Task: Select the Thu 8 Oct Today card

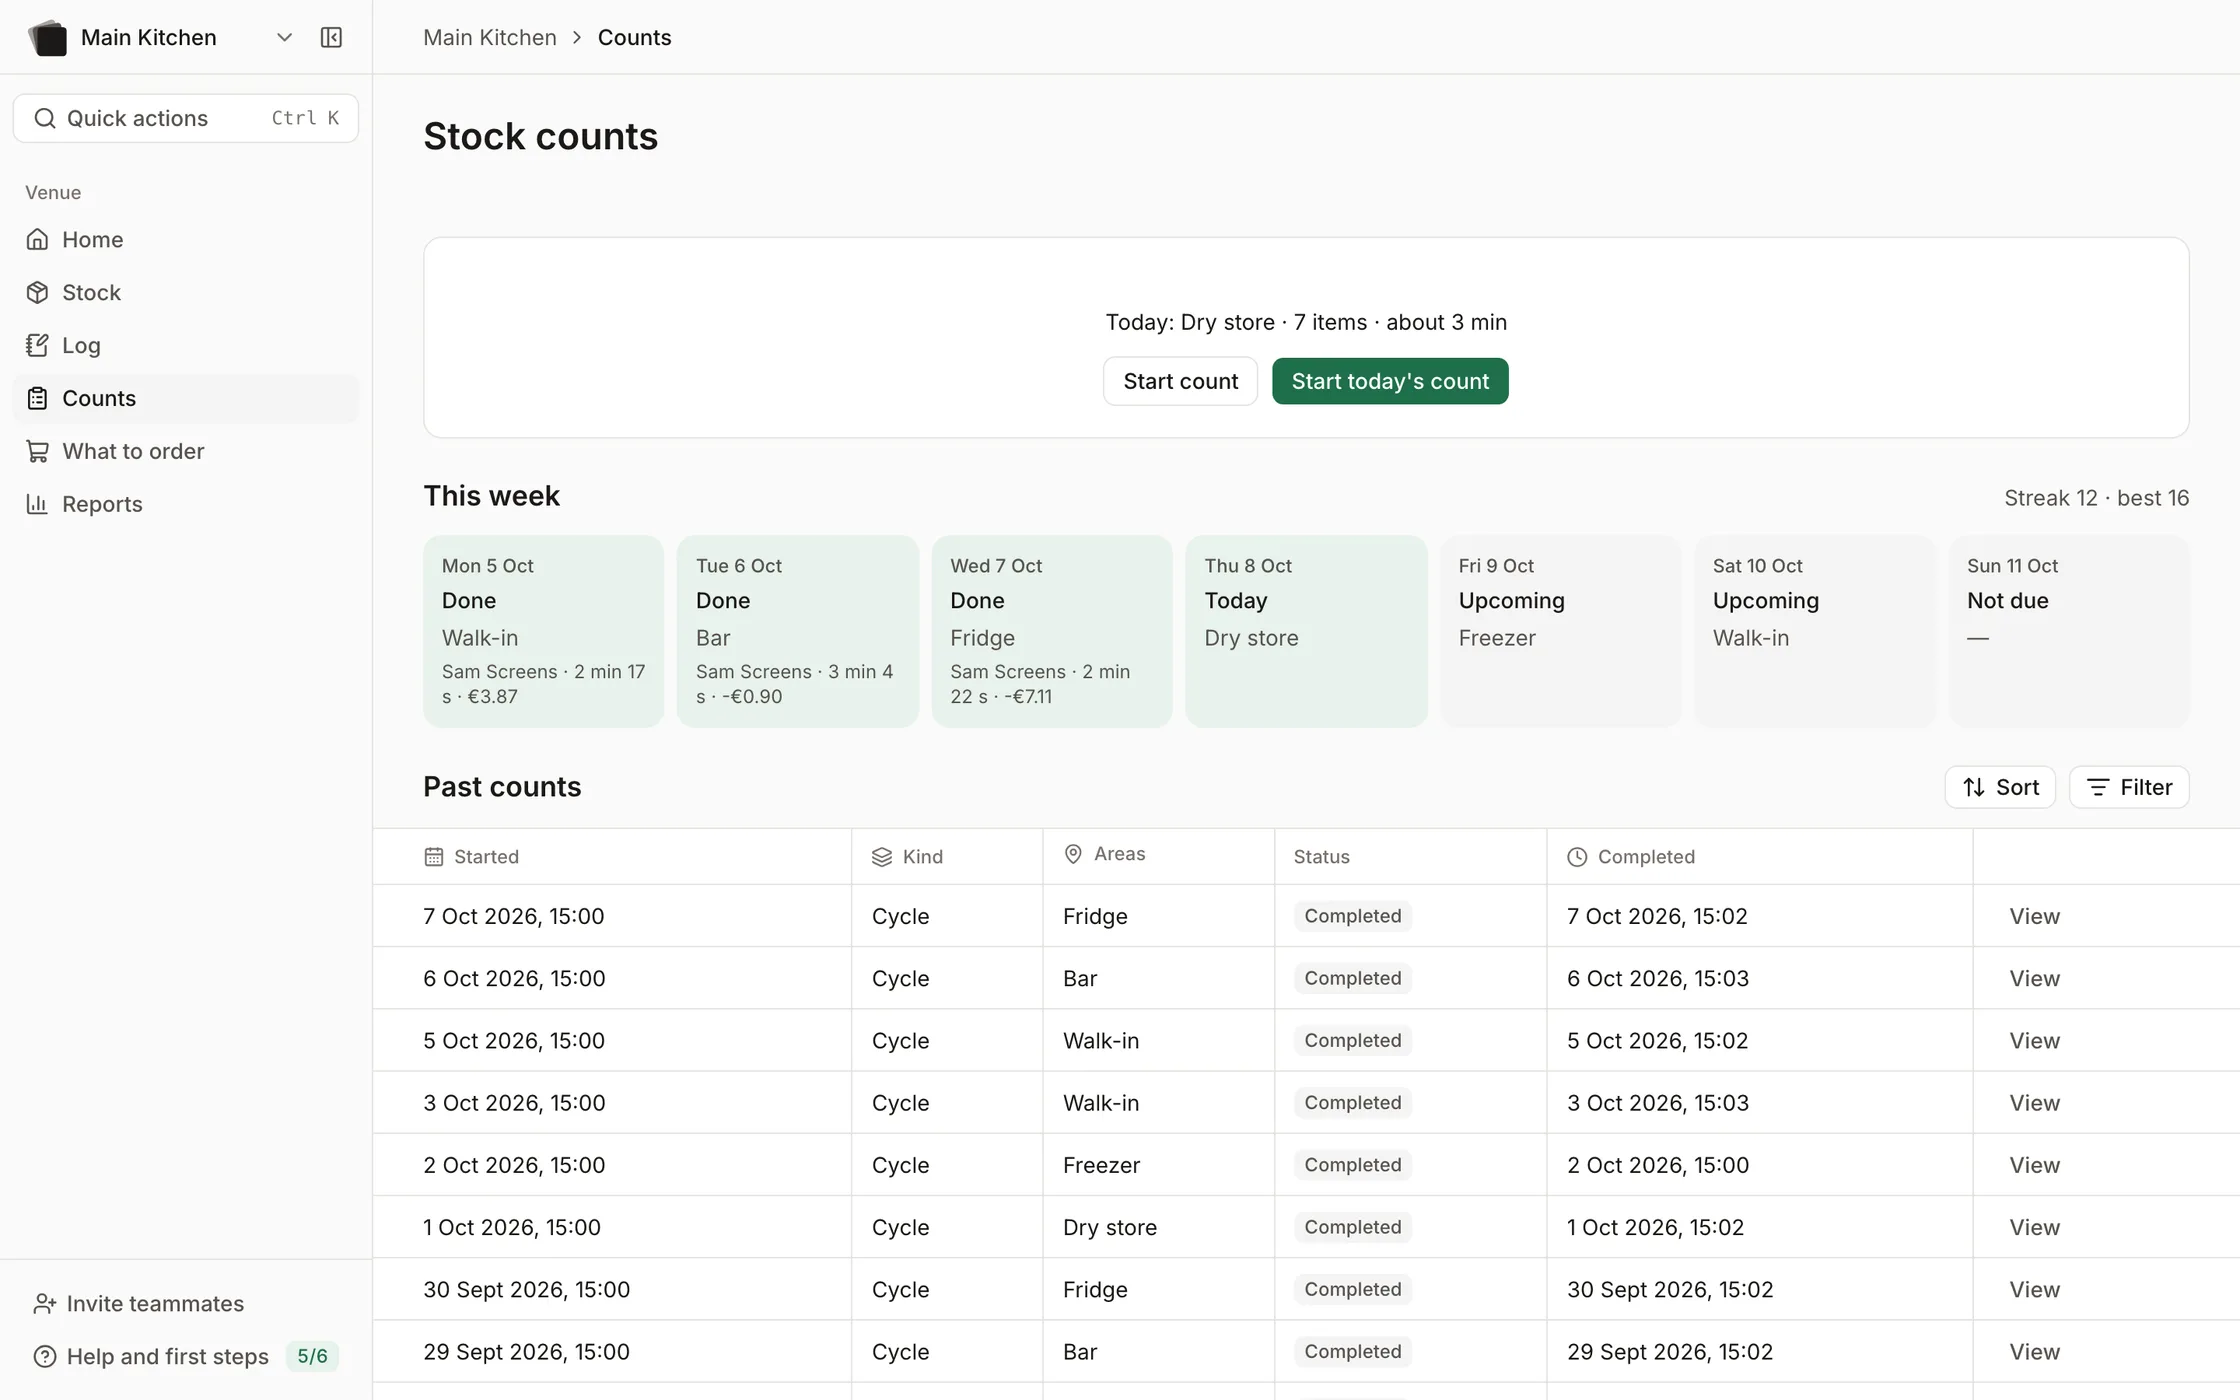Action: coord(1306,631)
